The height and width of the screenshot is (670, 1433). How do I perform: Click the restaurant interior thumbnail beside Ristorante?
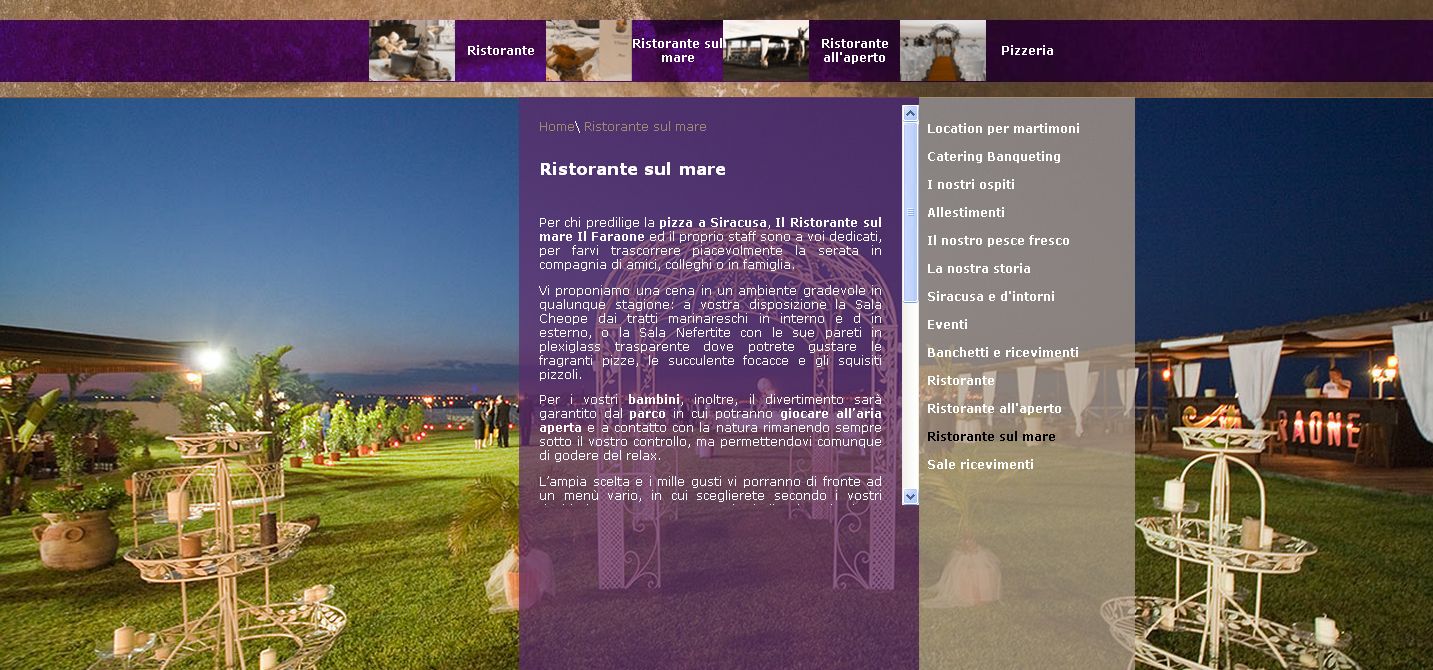tap(411, 50)
